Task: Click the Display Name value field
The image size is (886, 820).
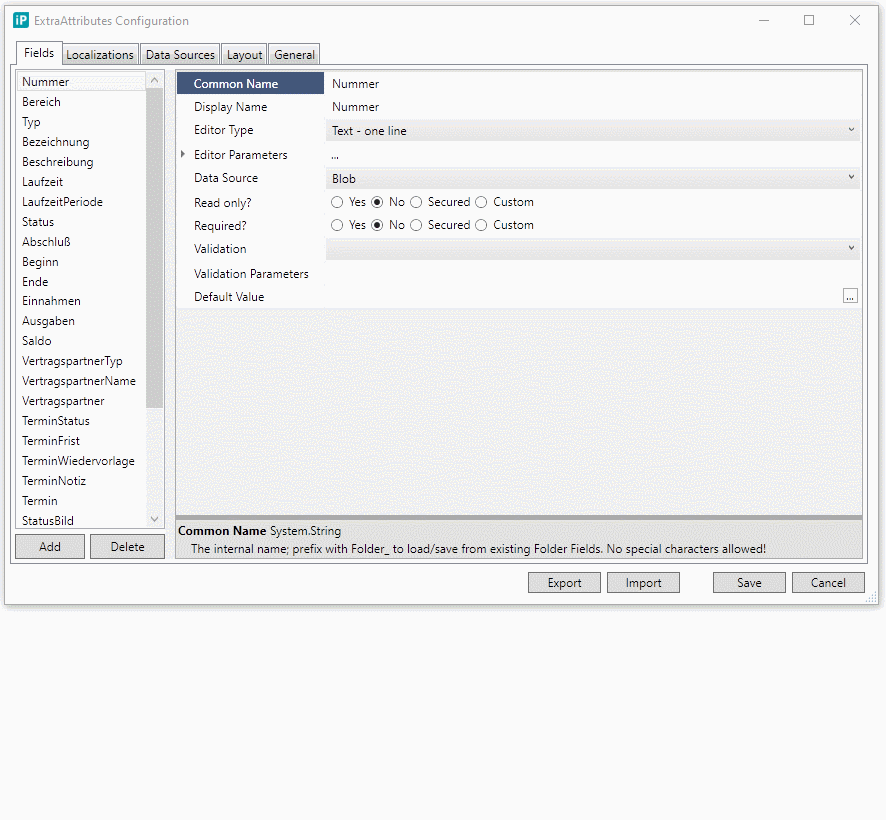Action: click(x=590, y=107)
